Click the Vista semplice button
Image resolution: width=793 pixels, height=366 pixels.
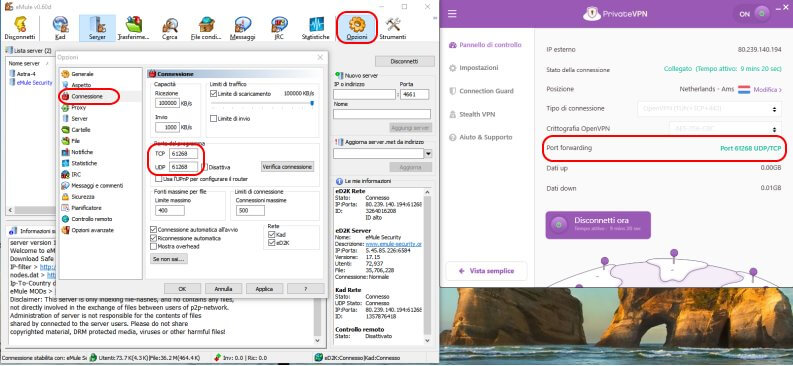tap(486, 271)
